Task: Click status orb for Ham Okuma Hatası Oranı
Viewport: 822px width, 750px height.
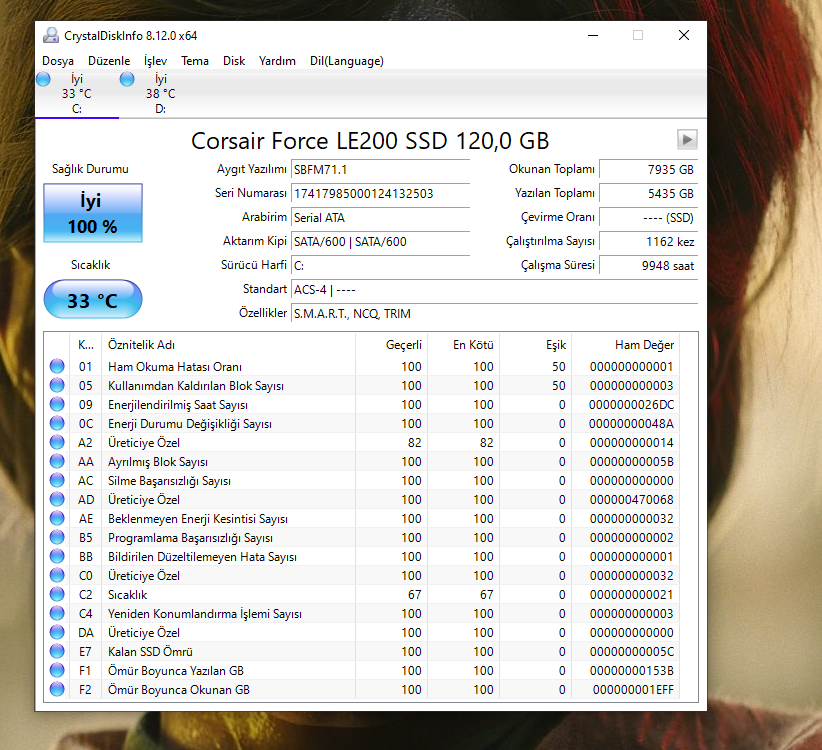Action: 57,366
